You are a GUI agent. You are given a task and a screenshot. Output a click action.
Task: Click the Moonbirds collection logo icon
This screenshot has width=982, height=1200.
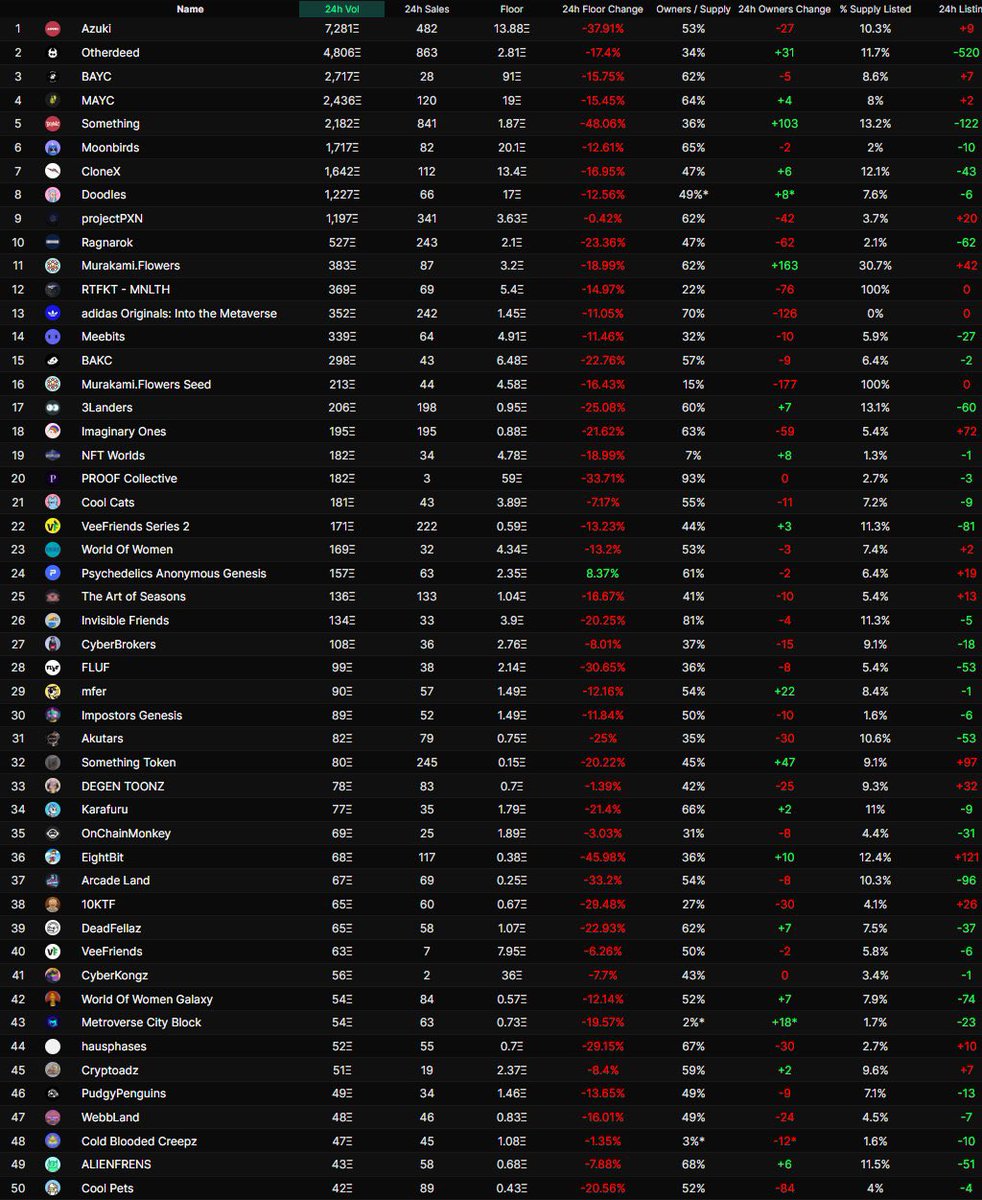point(53,147)
